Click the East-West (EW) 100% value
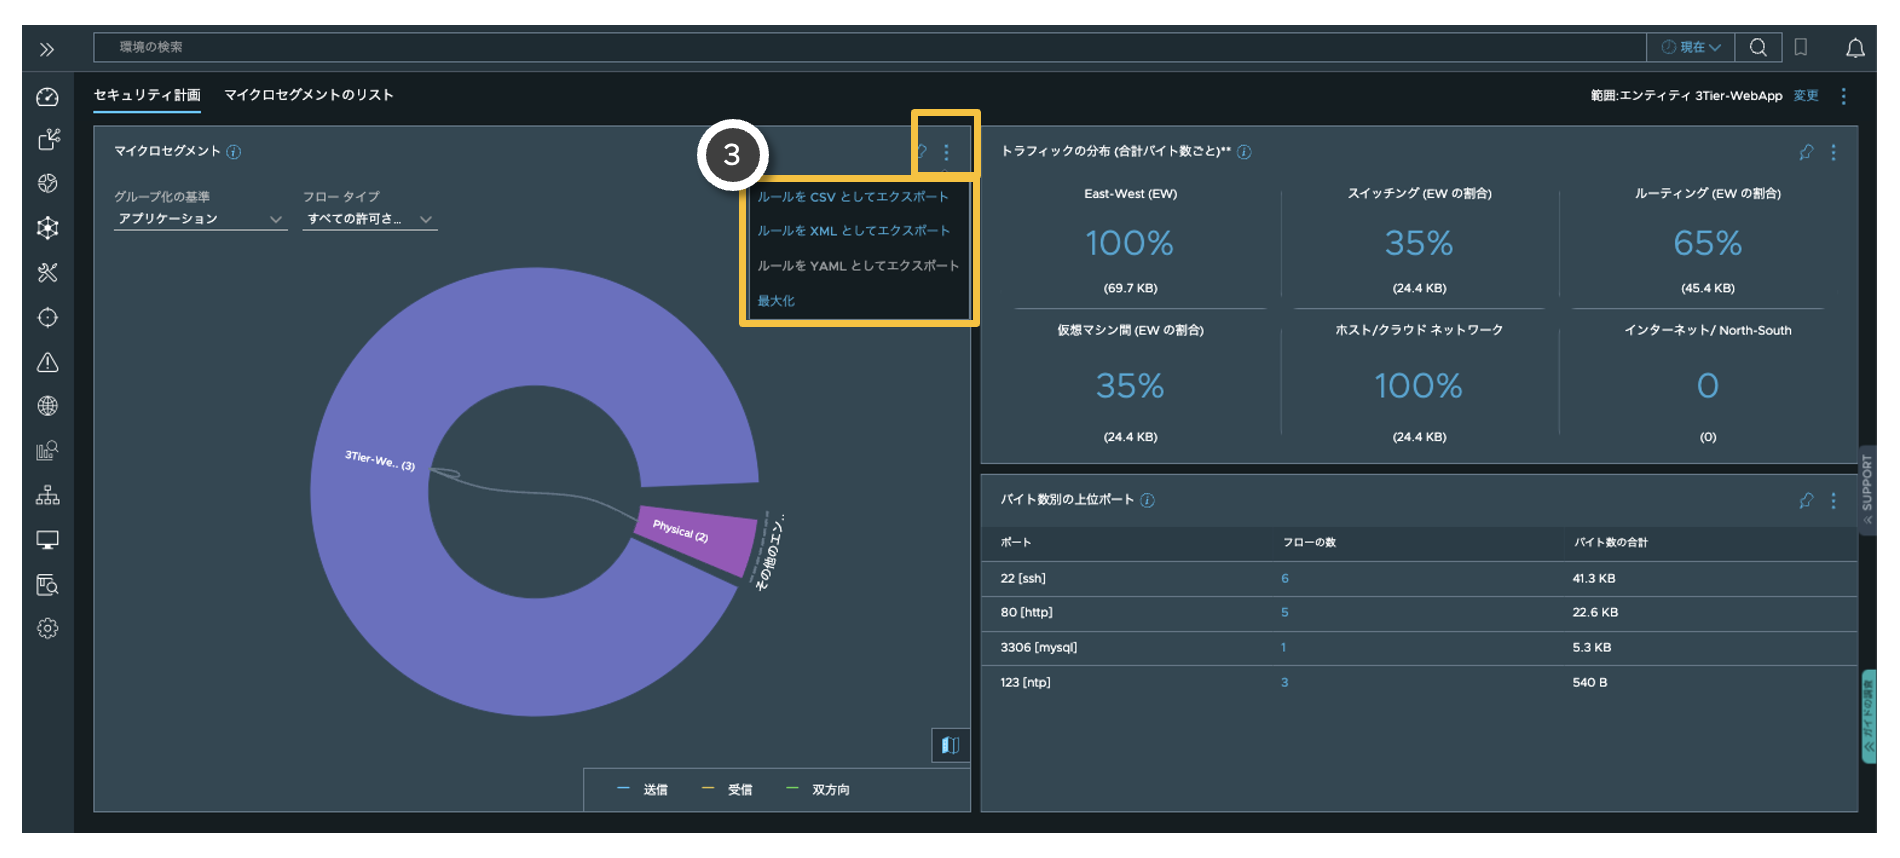Image resolution: width=1900 pixels, height=858 pixels. click(x=1130, y=243)
